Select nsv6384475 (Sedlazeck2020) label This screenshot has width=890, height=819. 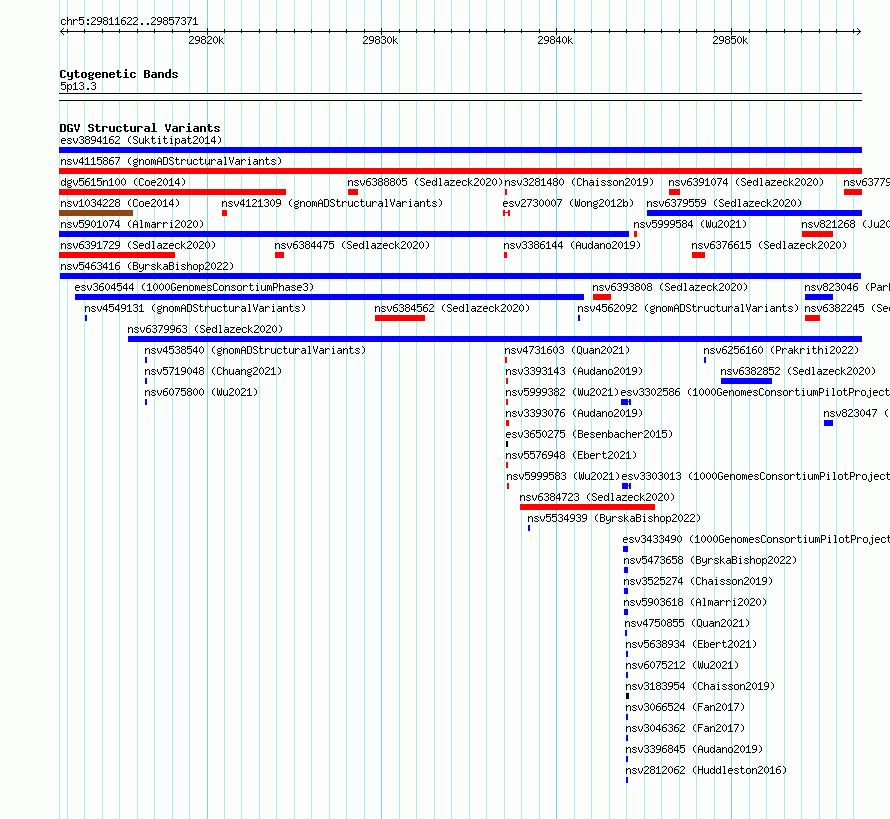[352, 245]
